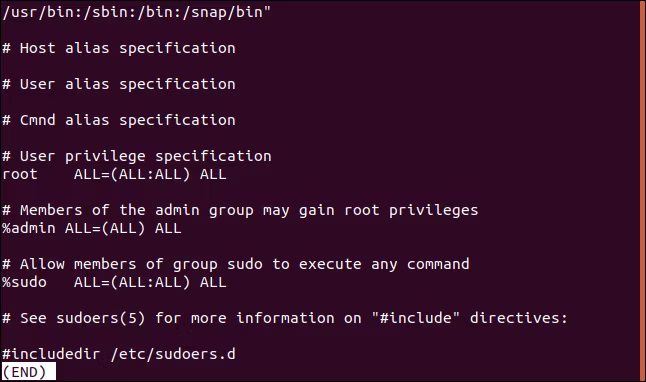
Task: Click 'ALL=(ALL:ALL)' on the root line
Action: tap(132, 174)
